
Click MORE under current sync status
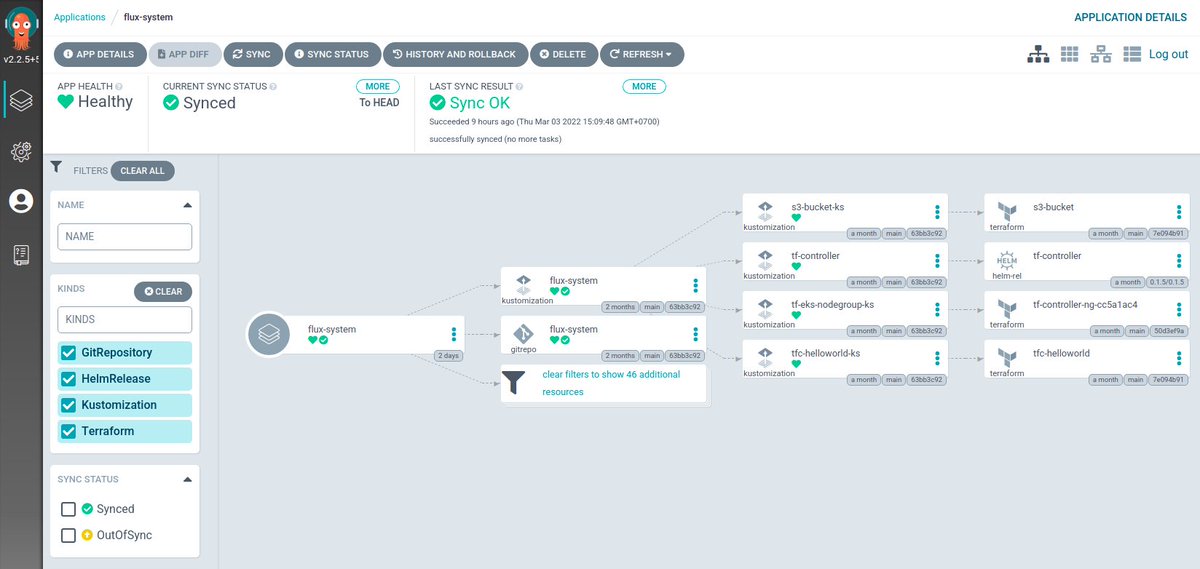point(378,87)
